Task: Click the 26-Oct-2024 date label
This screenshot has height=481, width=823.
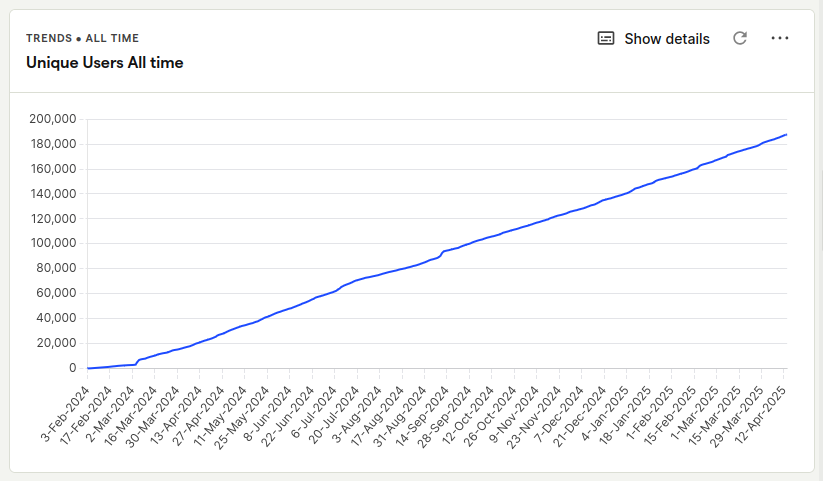Action: tap(489, 416)
